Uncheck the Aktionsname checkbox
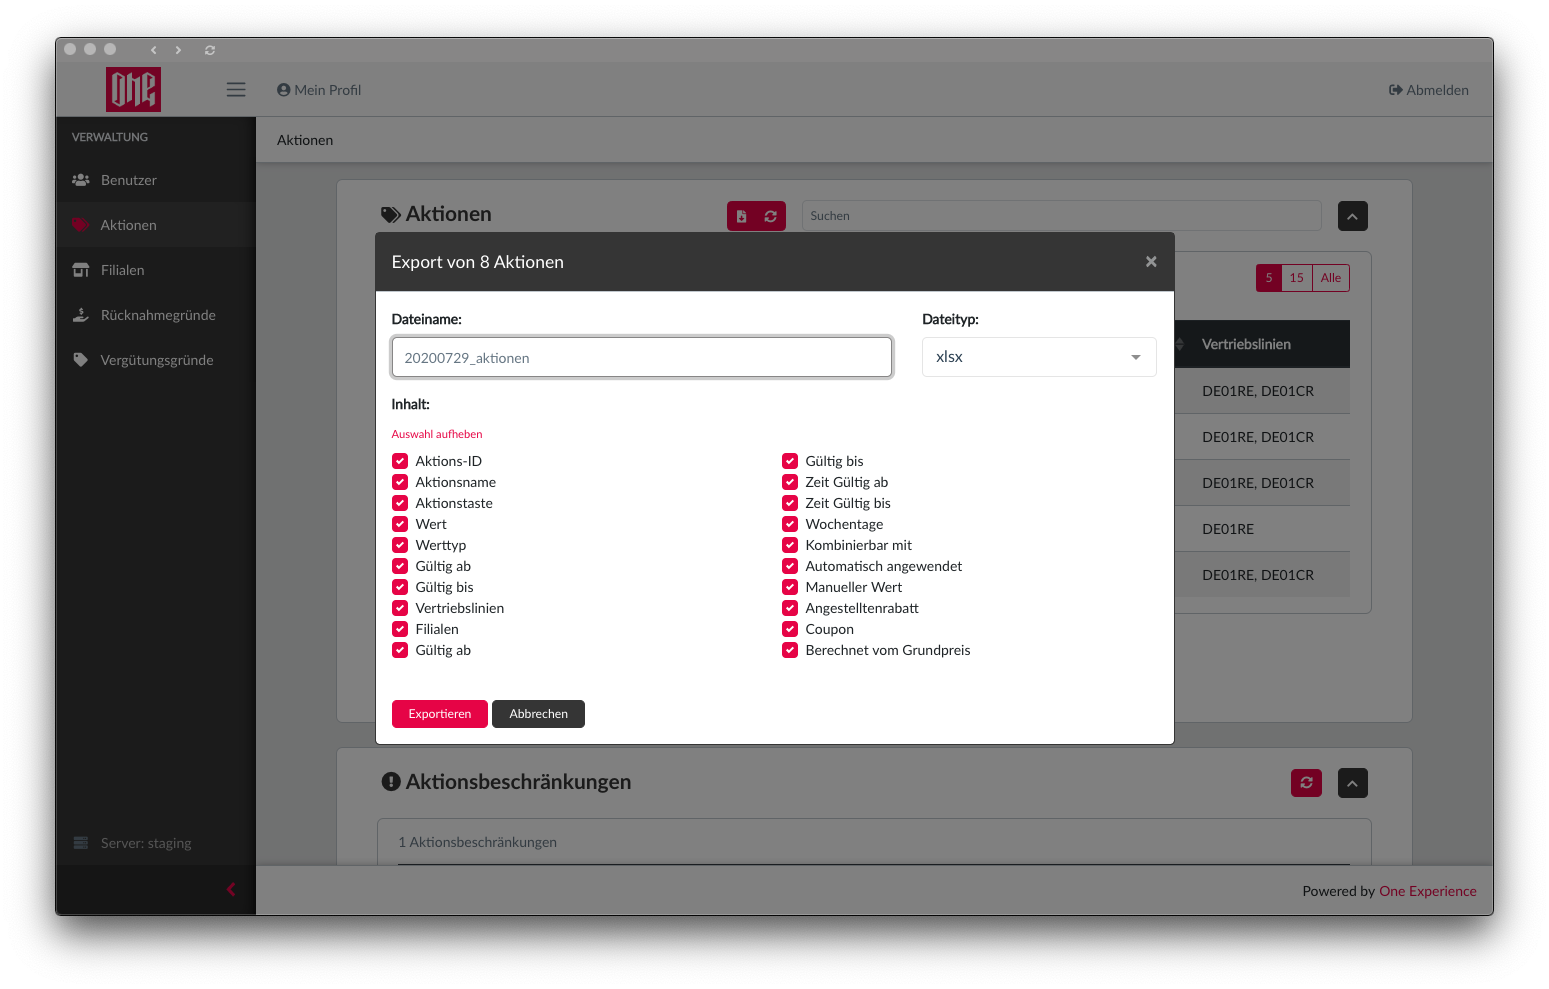Screen dimensions: 1549x989 400,482
